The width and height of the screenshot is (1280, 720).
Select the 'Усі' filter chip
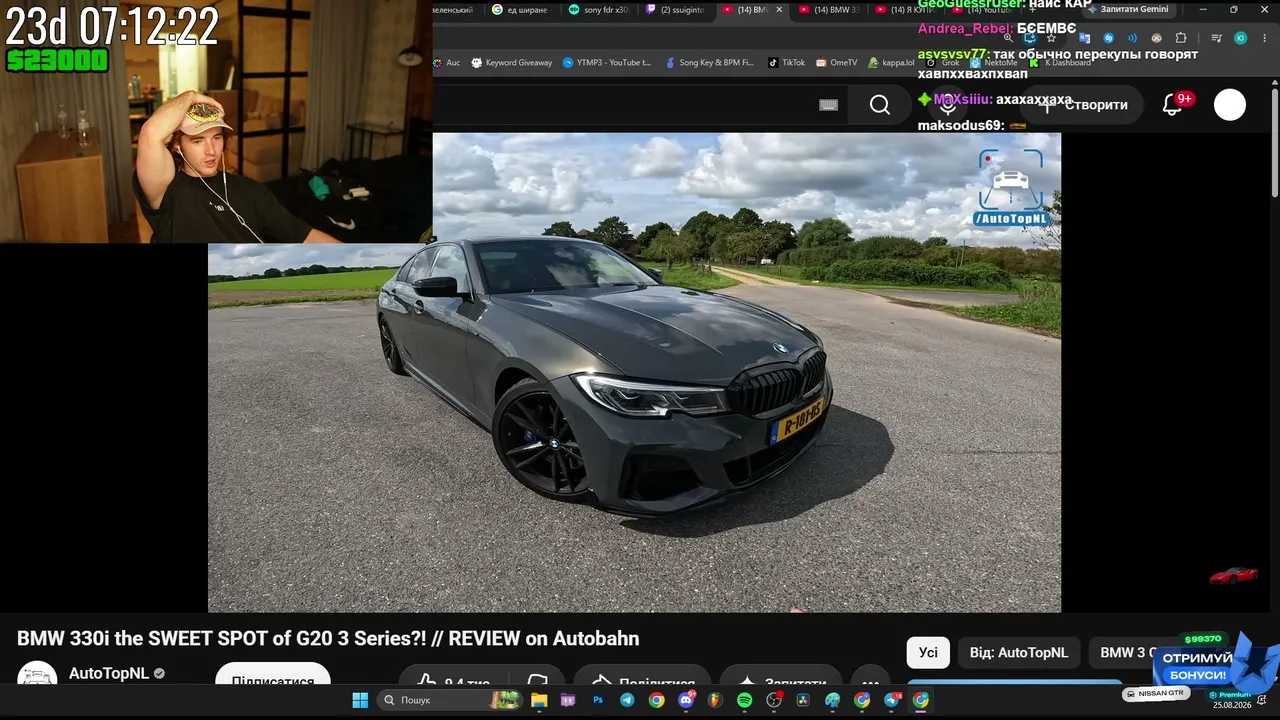pyautogui.click(x=928, y=653)
